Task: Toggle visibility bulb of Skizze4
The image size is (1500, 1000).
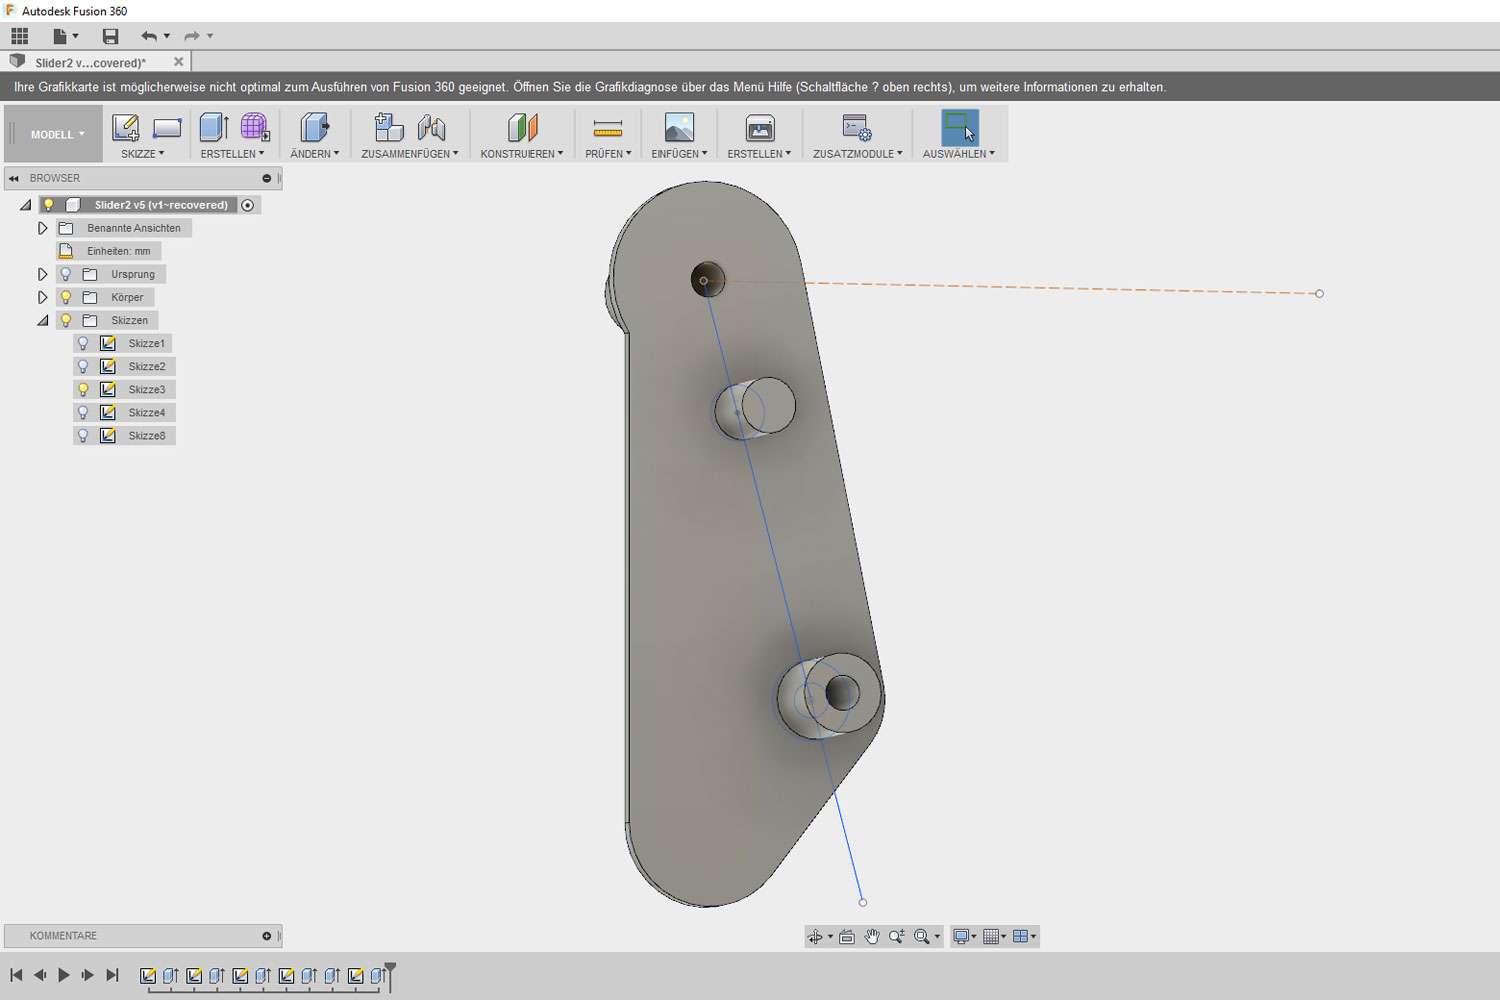Action: (83, 412)
